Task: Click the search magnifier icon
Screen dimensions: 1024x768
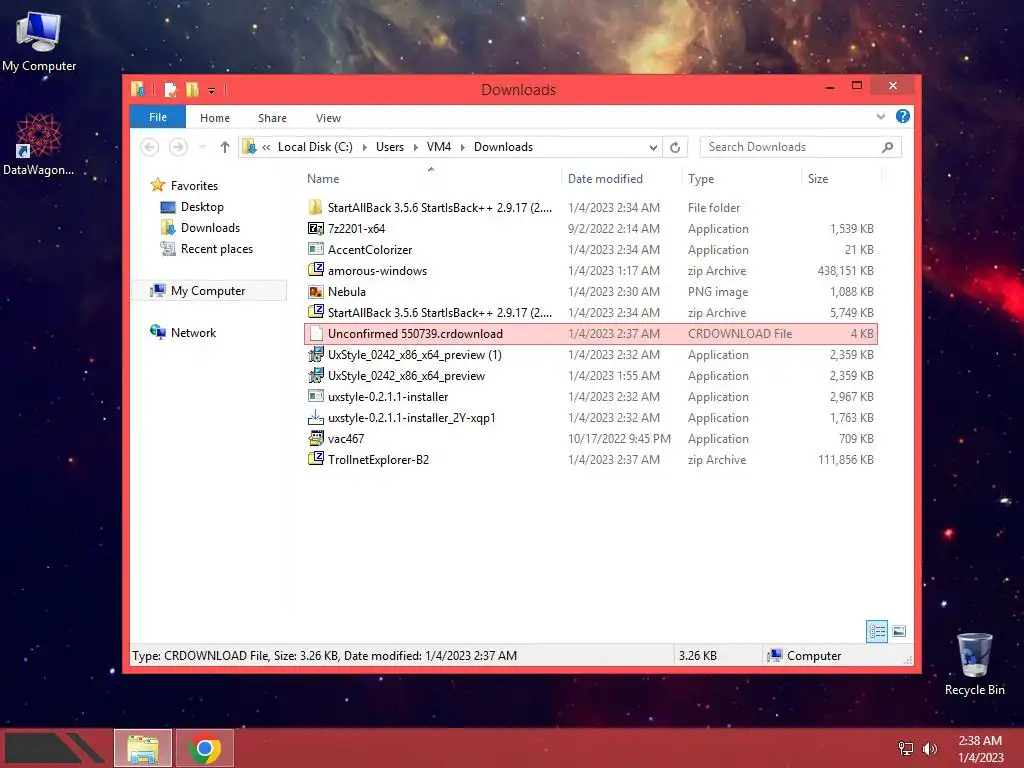Action: (x=887, y=148)
